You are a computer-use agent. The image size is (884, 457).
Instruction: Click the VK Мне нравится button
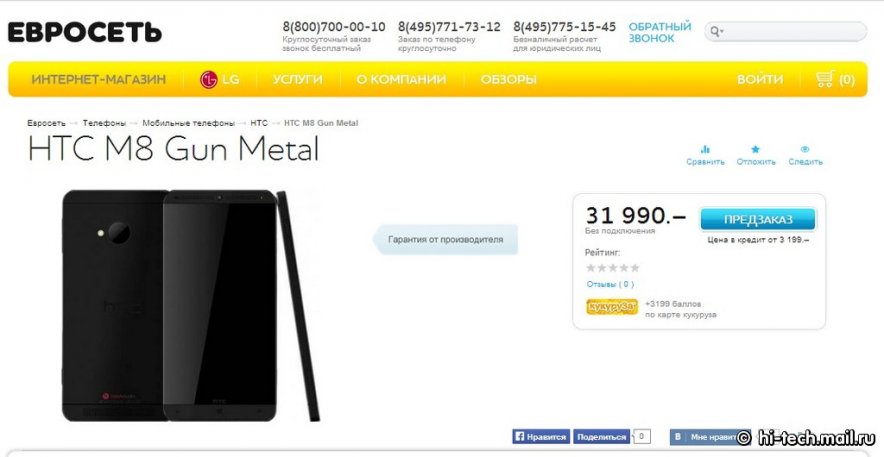tap(704, 437)
